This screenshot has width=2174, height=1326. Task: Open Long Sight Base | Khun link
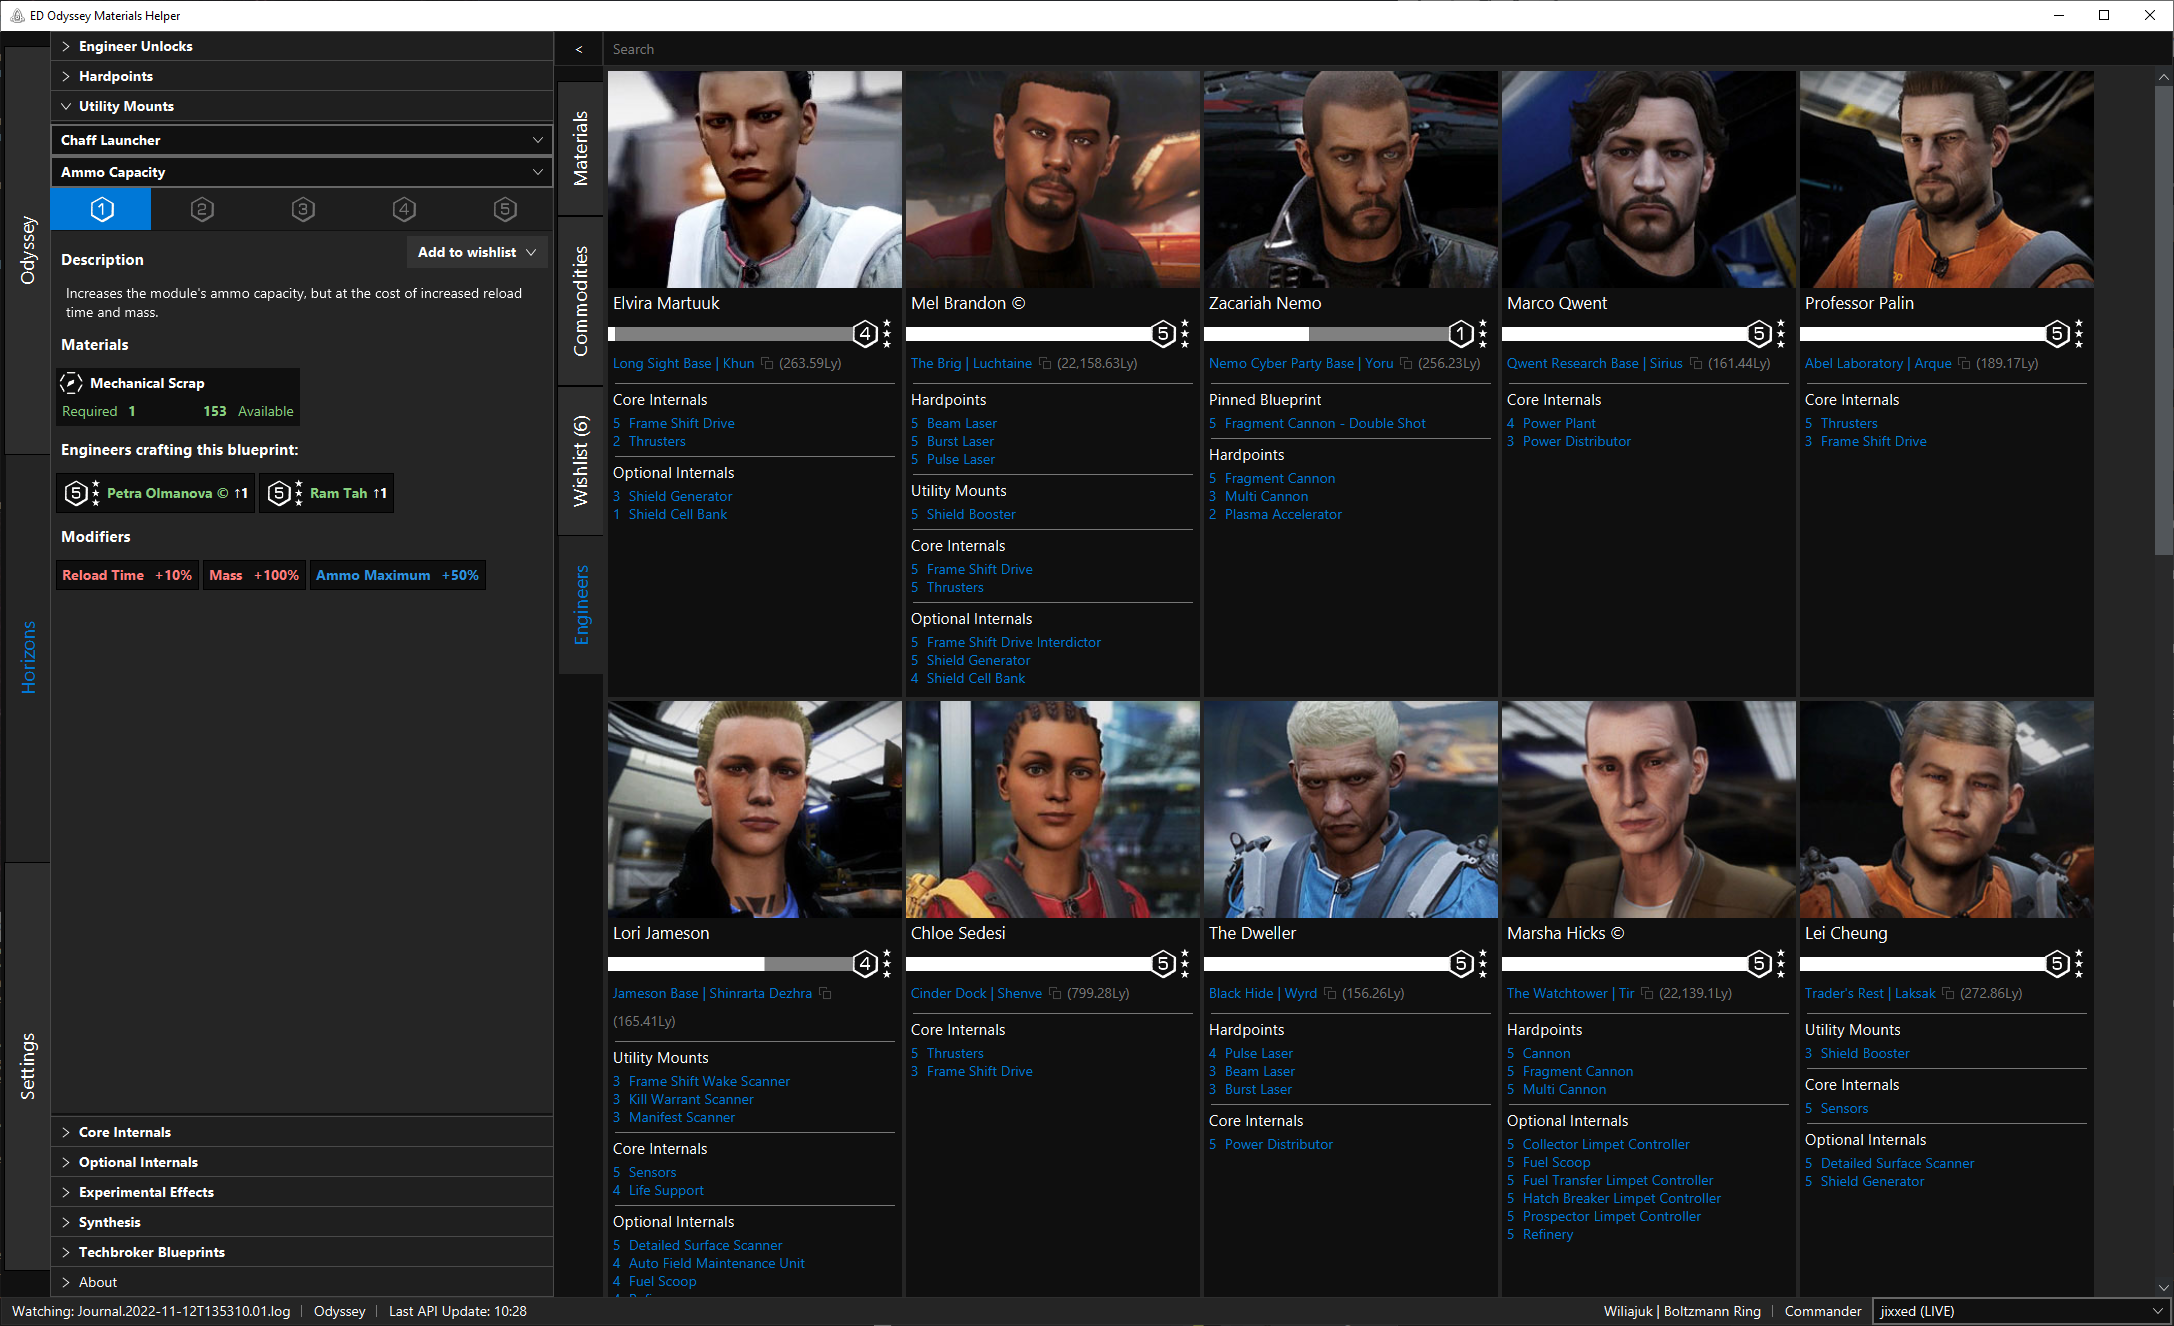point(684,363)
